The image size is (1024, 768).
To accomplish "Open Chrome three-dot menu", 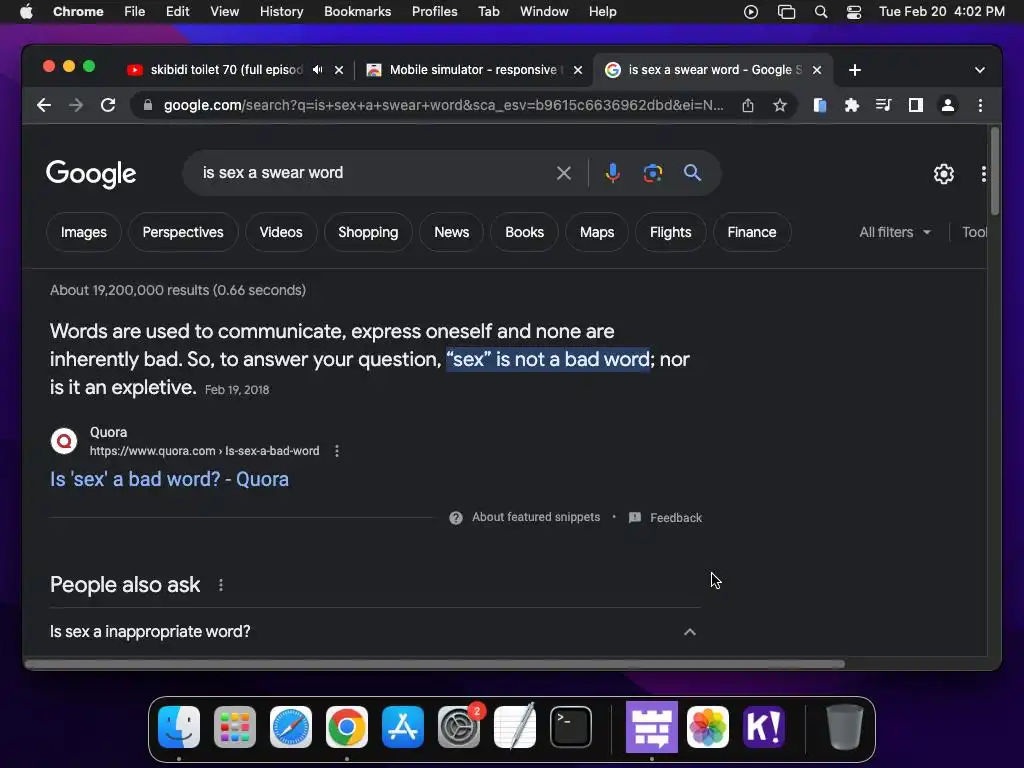I will pos(980,105).
